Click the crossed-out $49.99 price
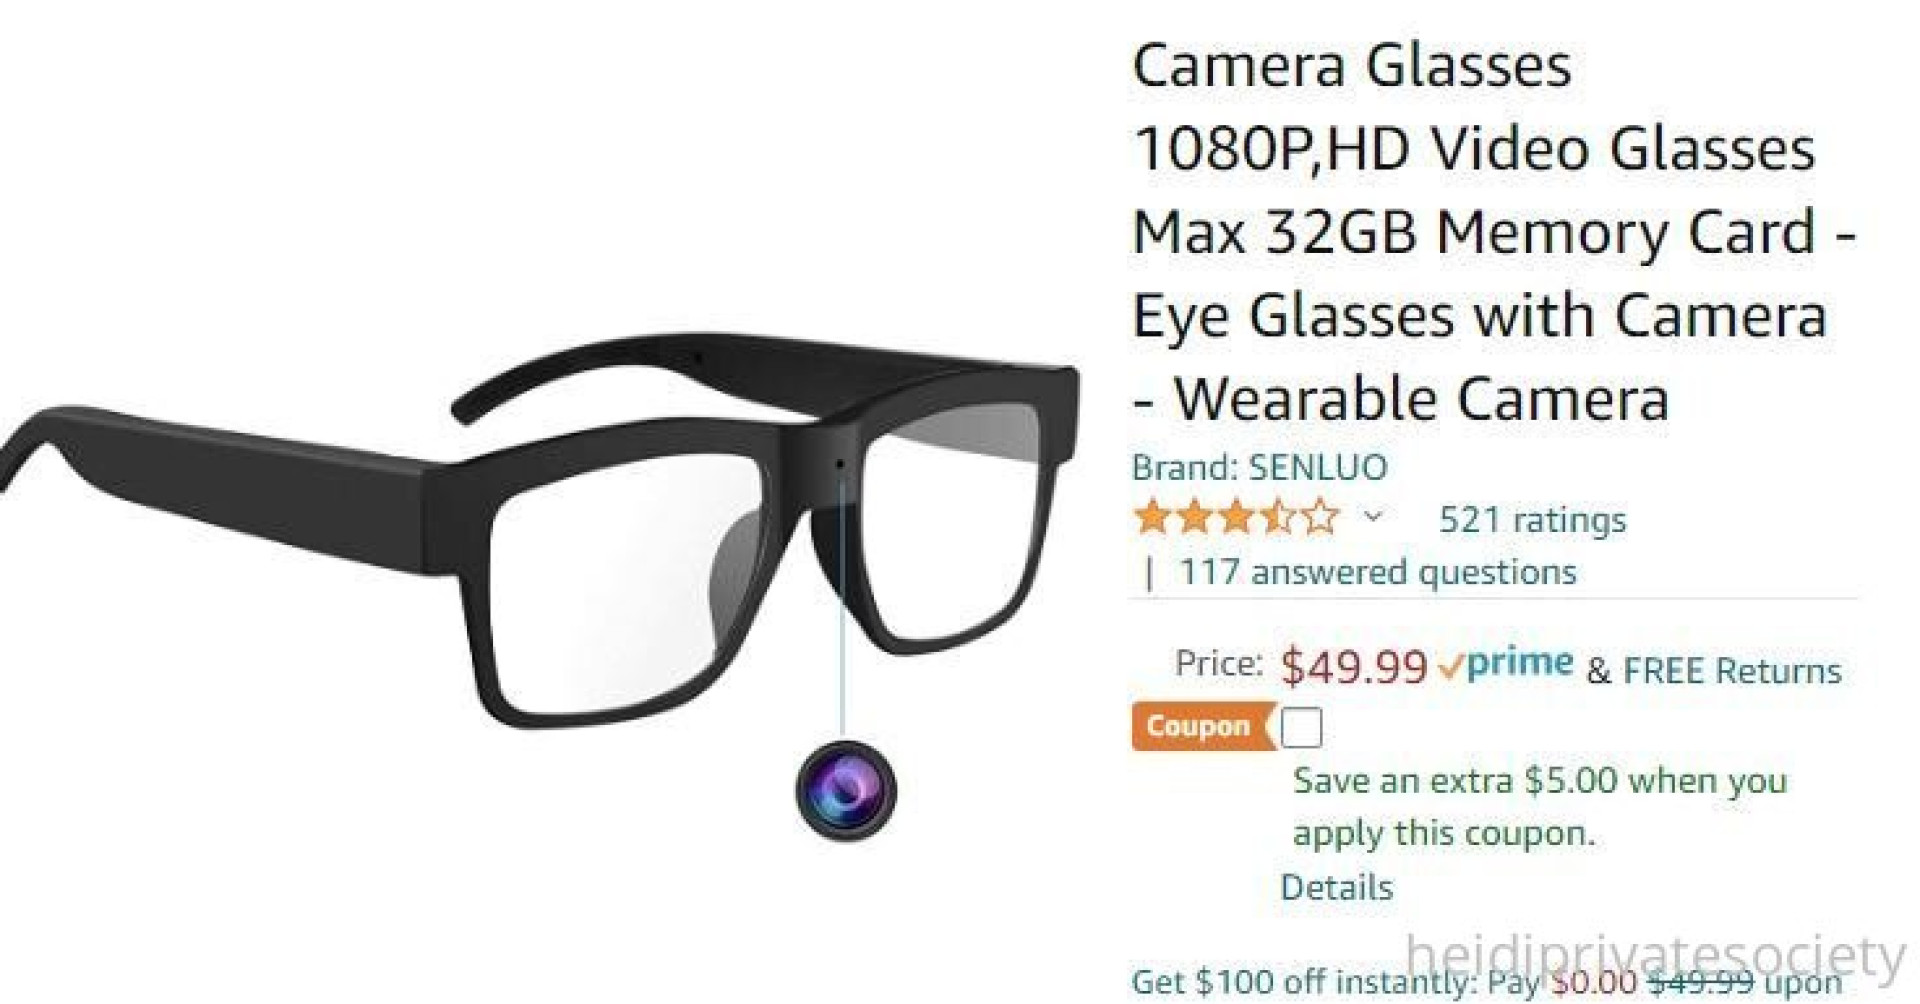Image resolution: width=1920 pixels, height=1004 pixels. 1700,981
